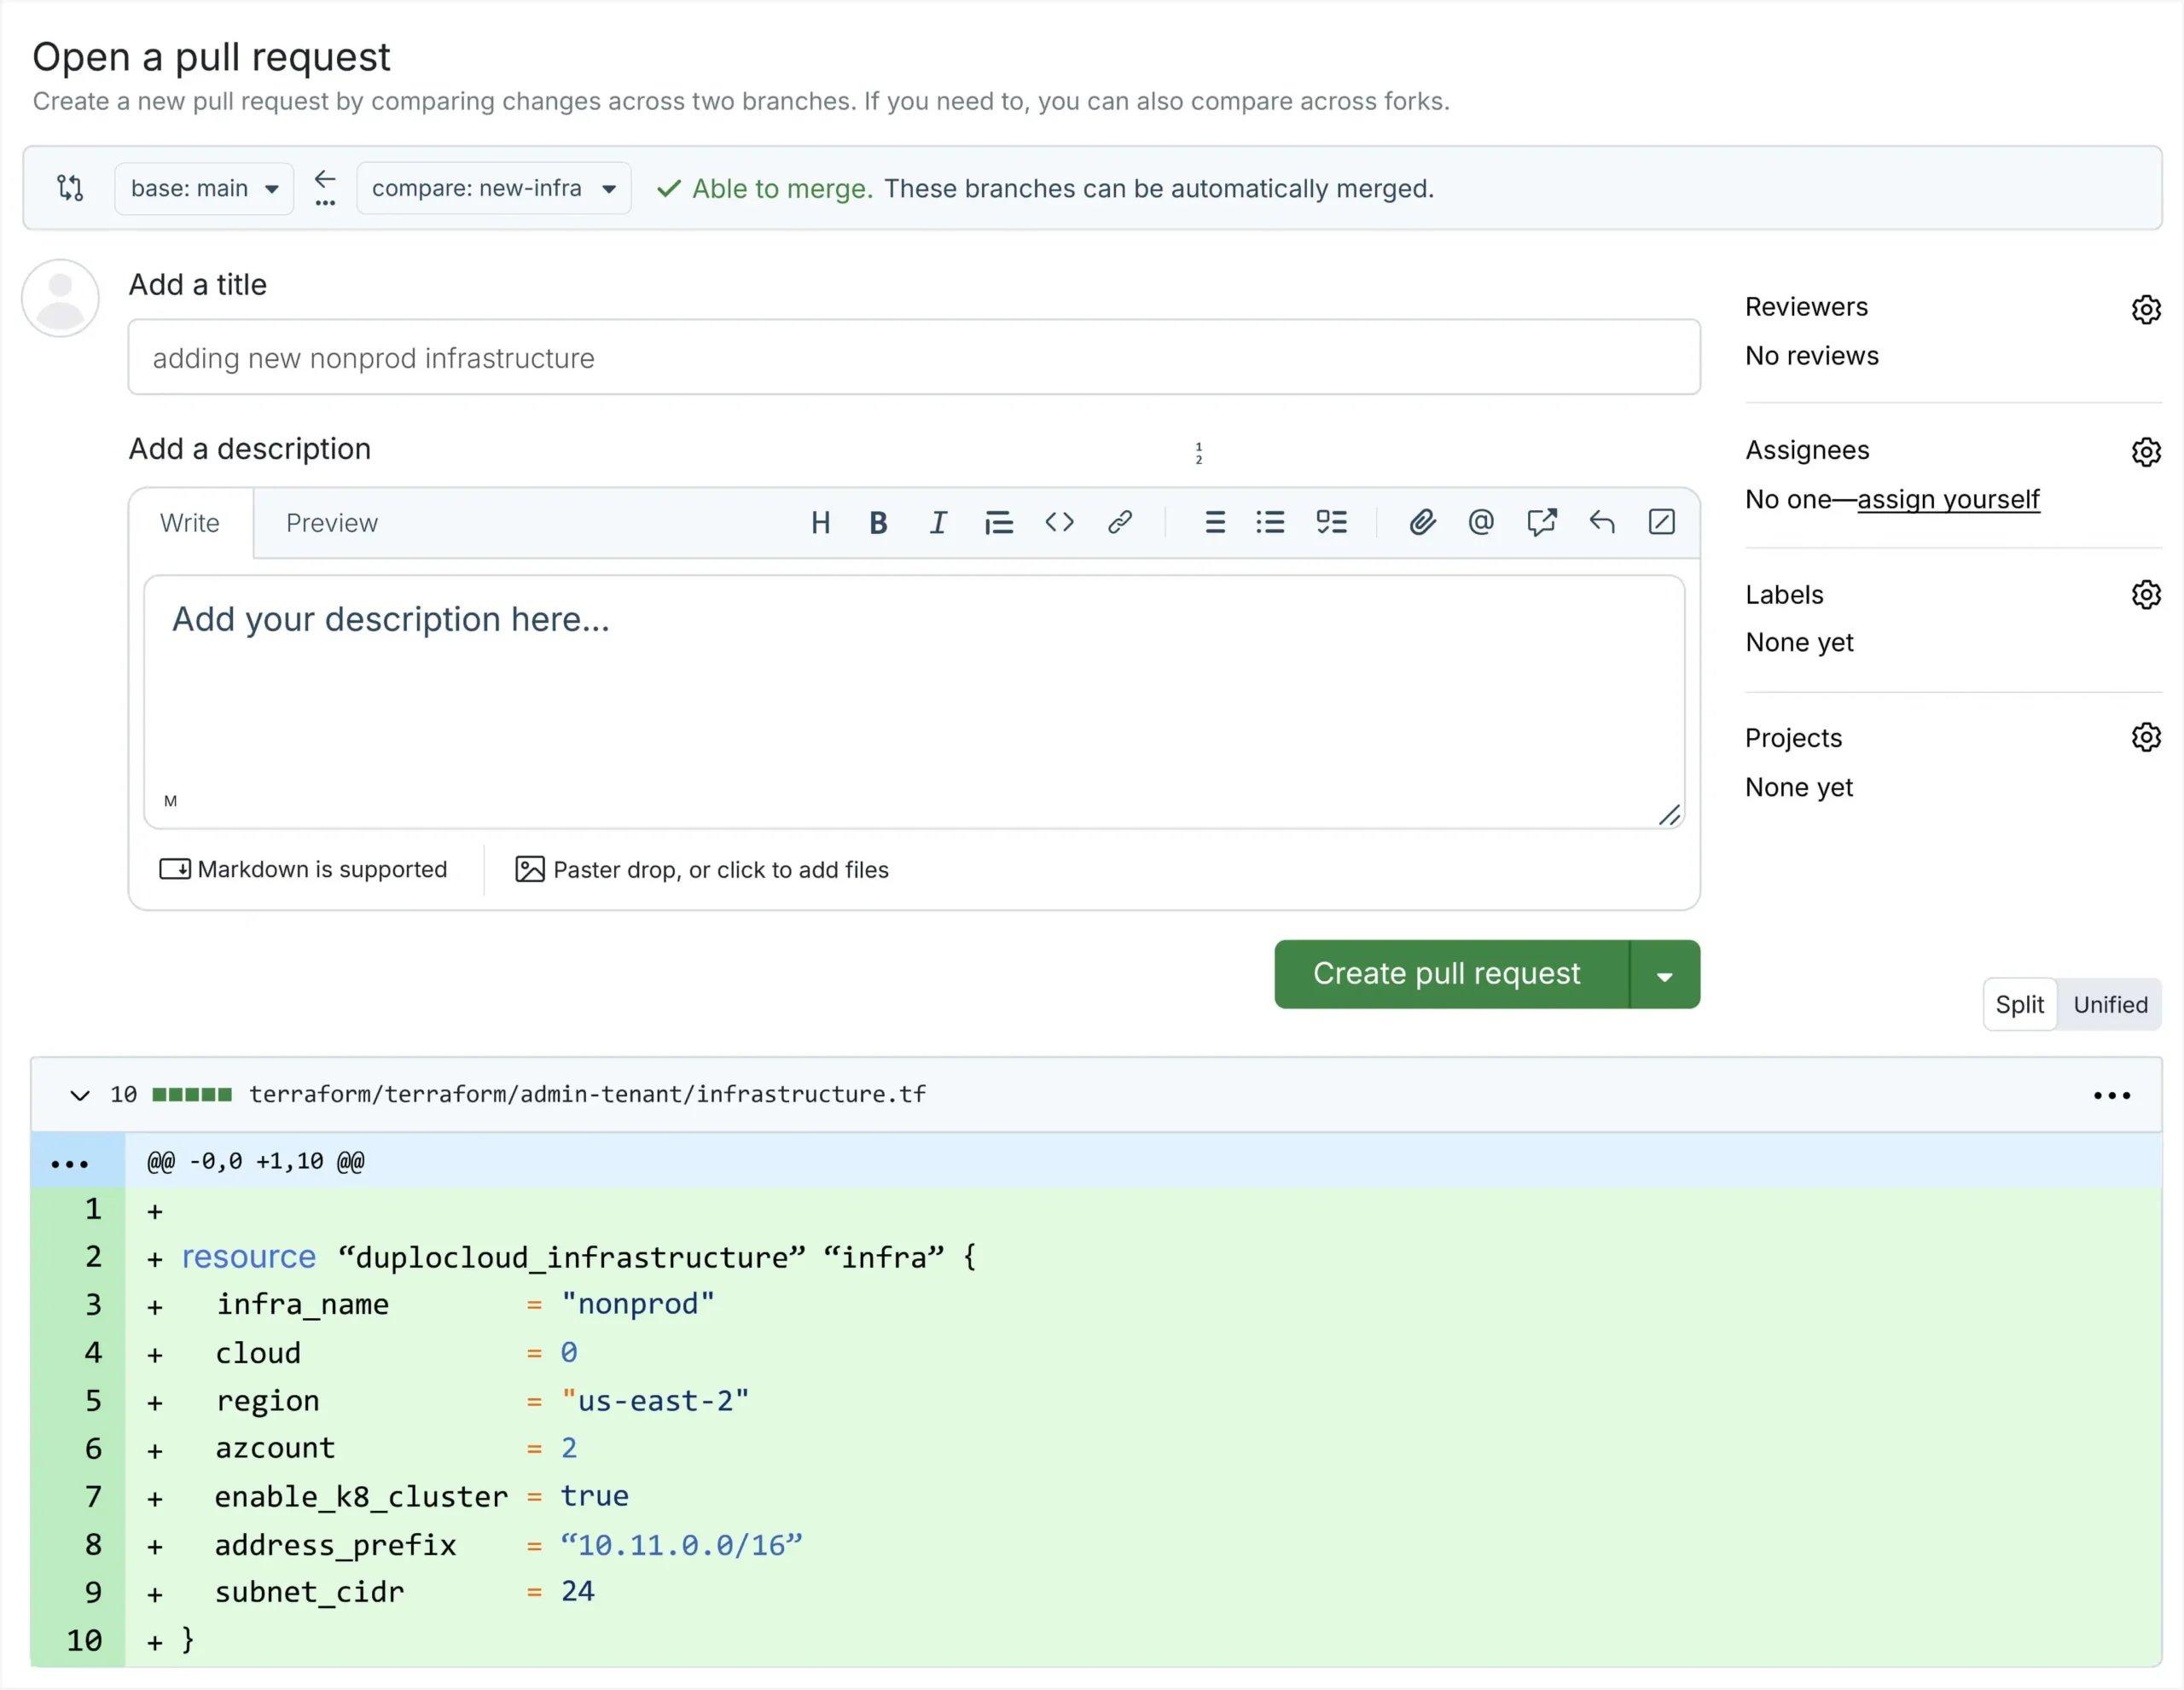Switch to the Preview tab
2184x1690 pixels.
coord(332,523)
